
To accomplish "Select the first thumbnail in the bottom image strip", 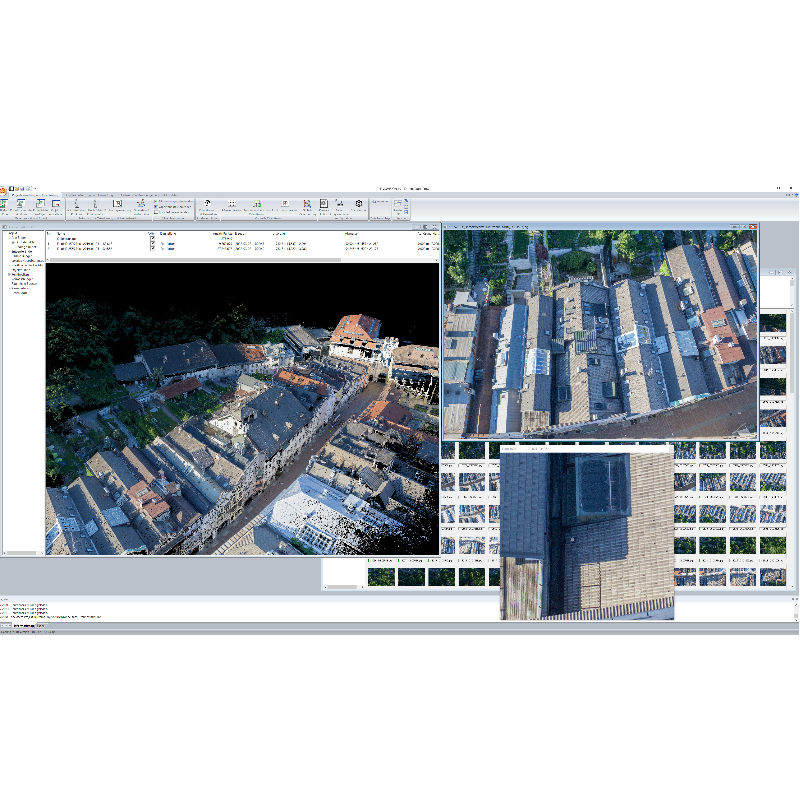I will (x=380, y=576).
